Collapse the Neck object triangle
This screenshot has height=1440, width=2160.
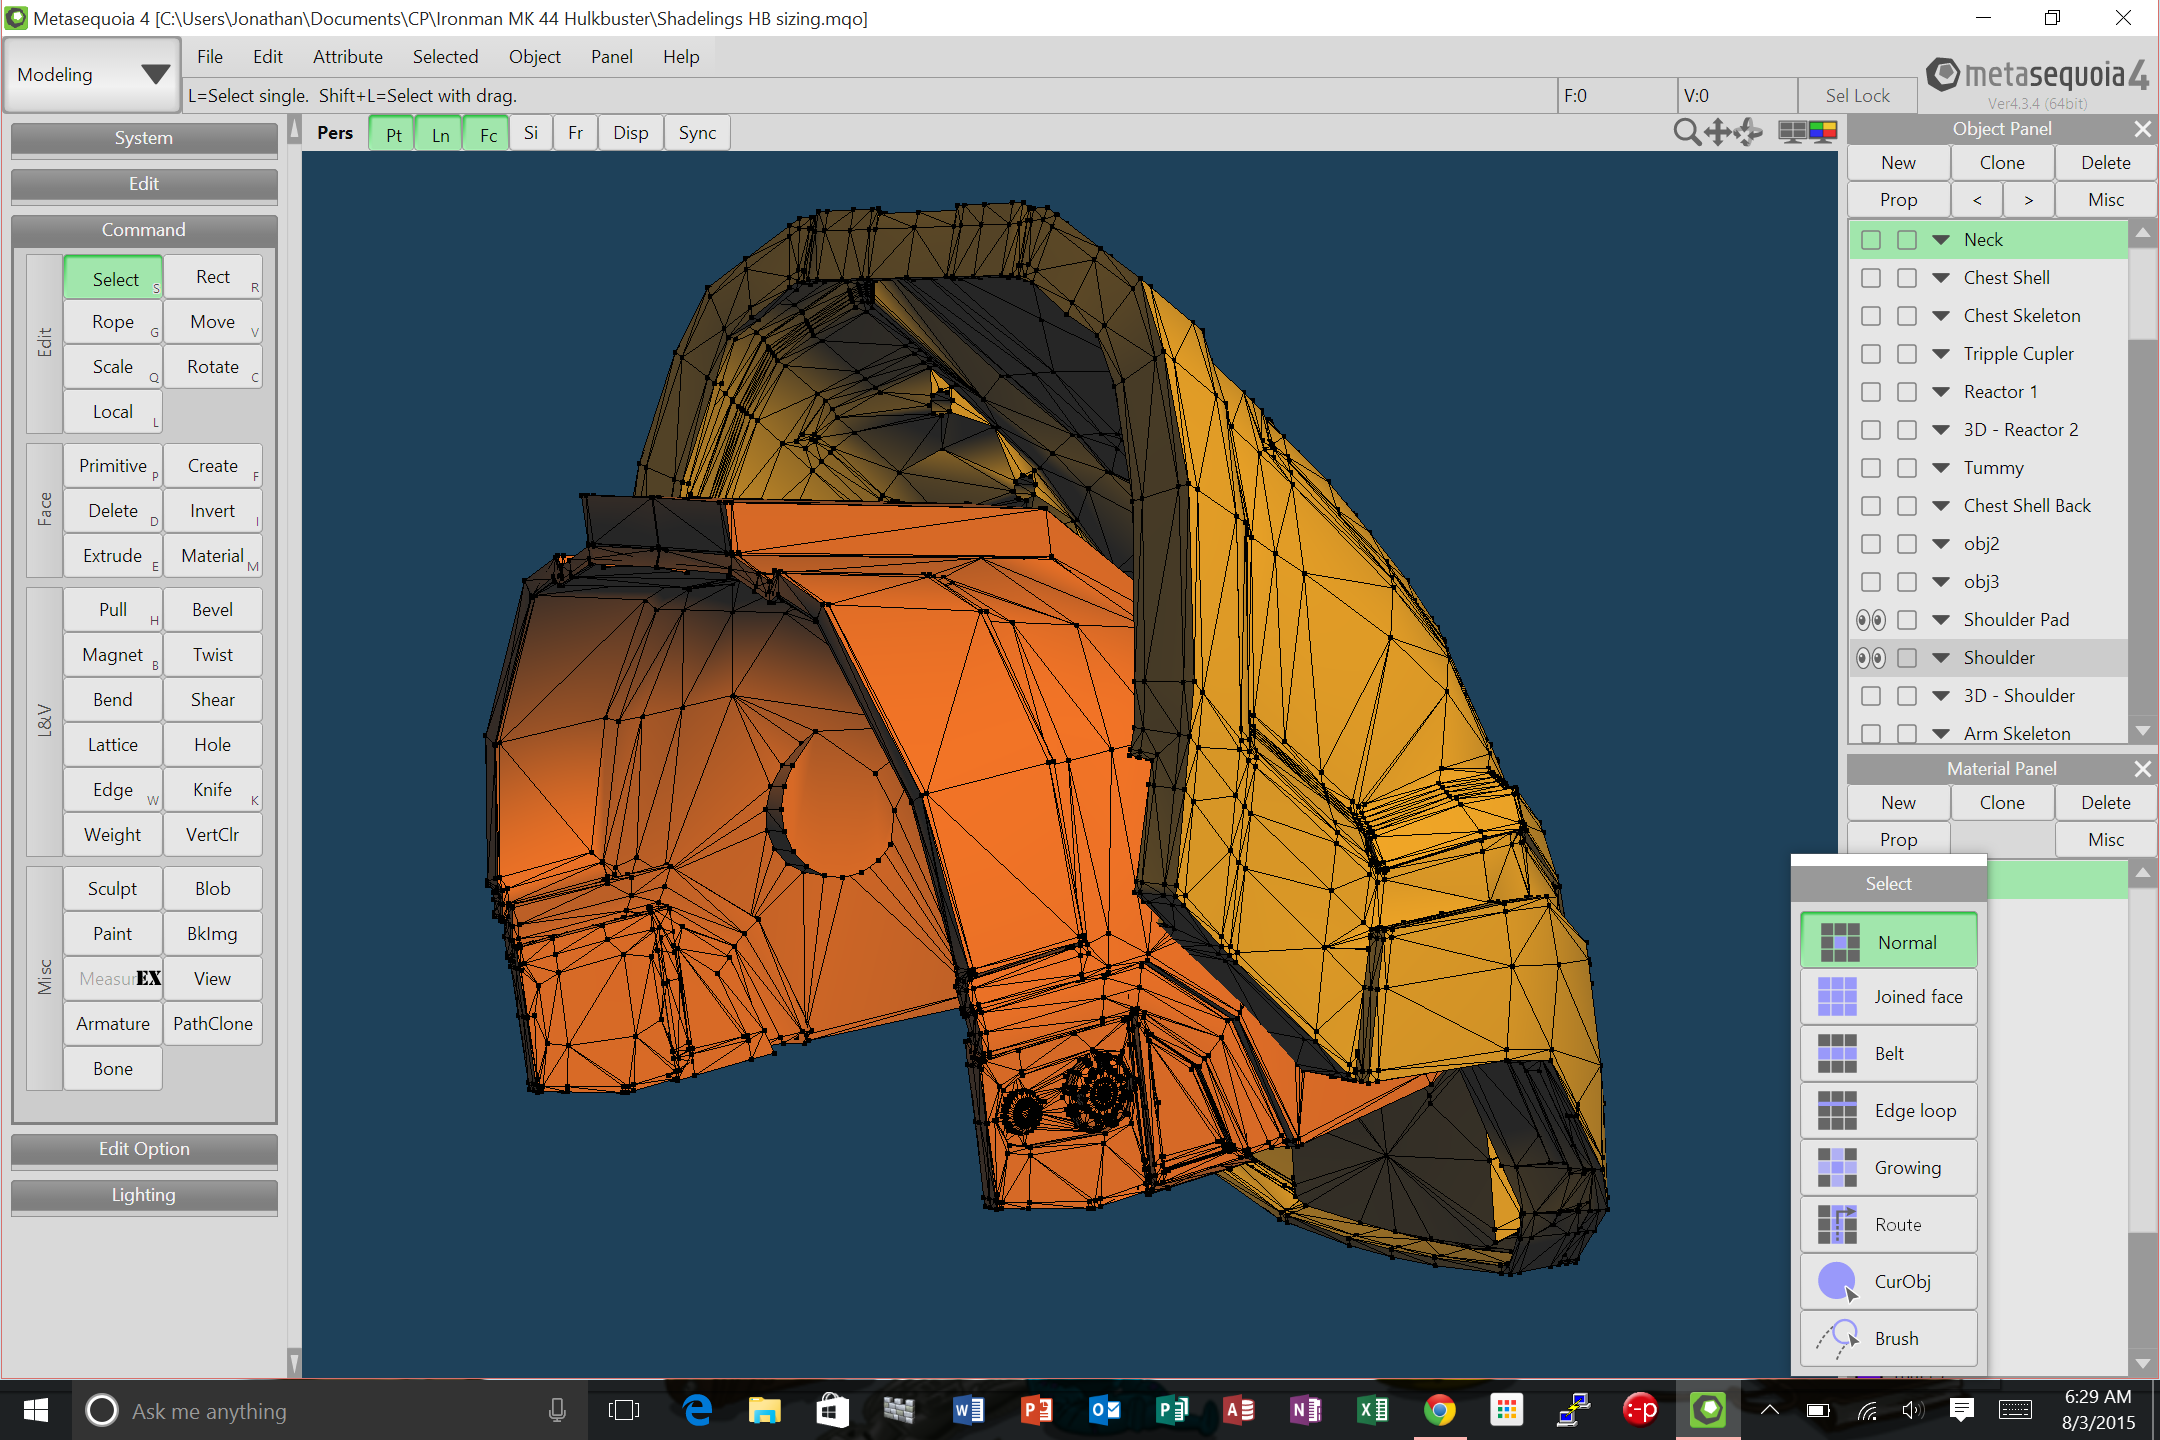click(1941, 240)
